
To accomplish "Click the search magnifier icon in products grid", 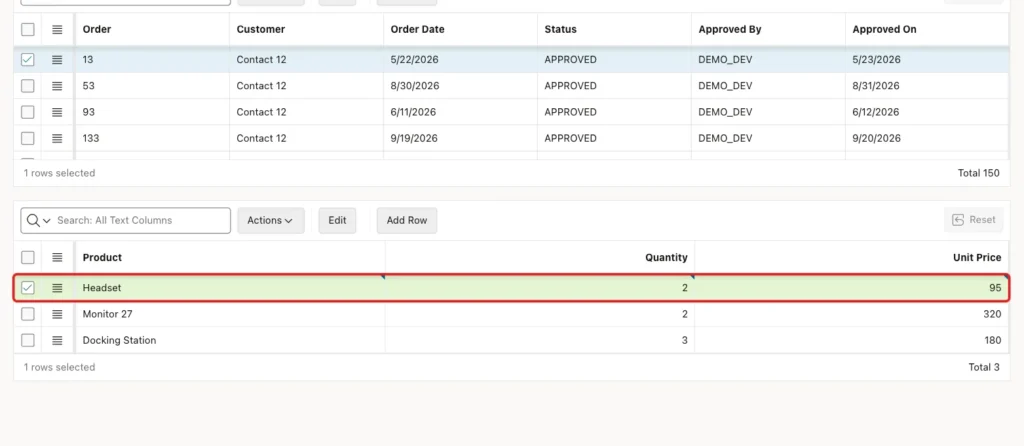I will pos(33,220).
